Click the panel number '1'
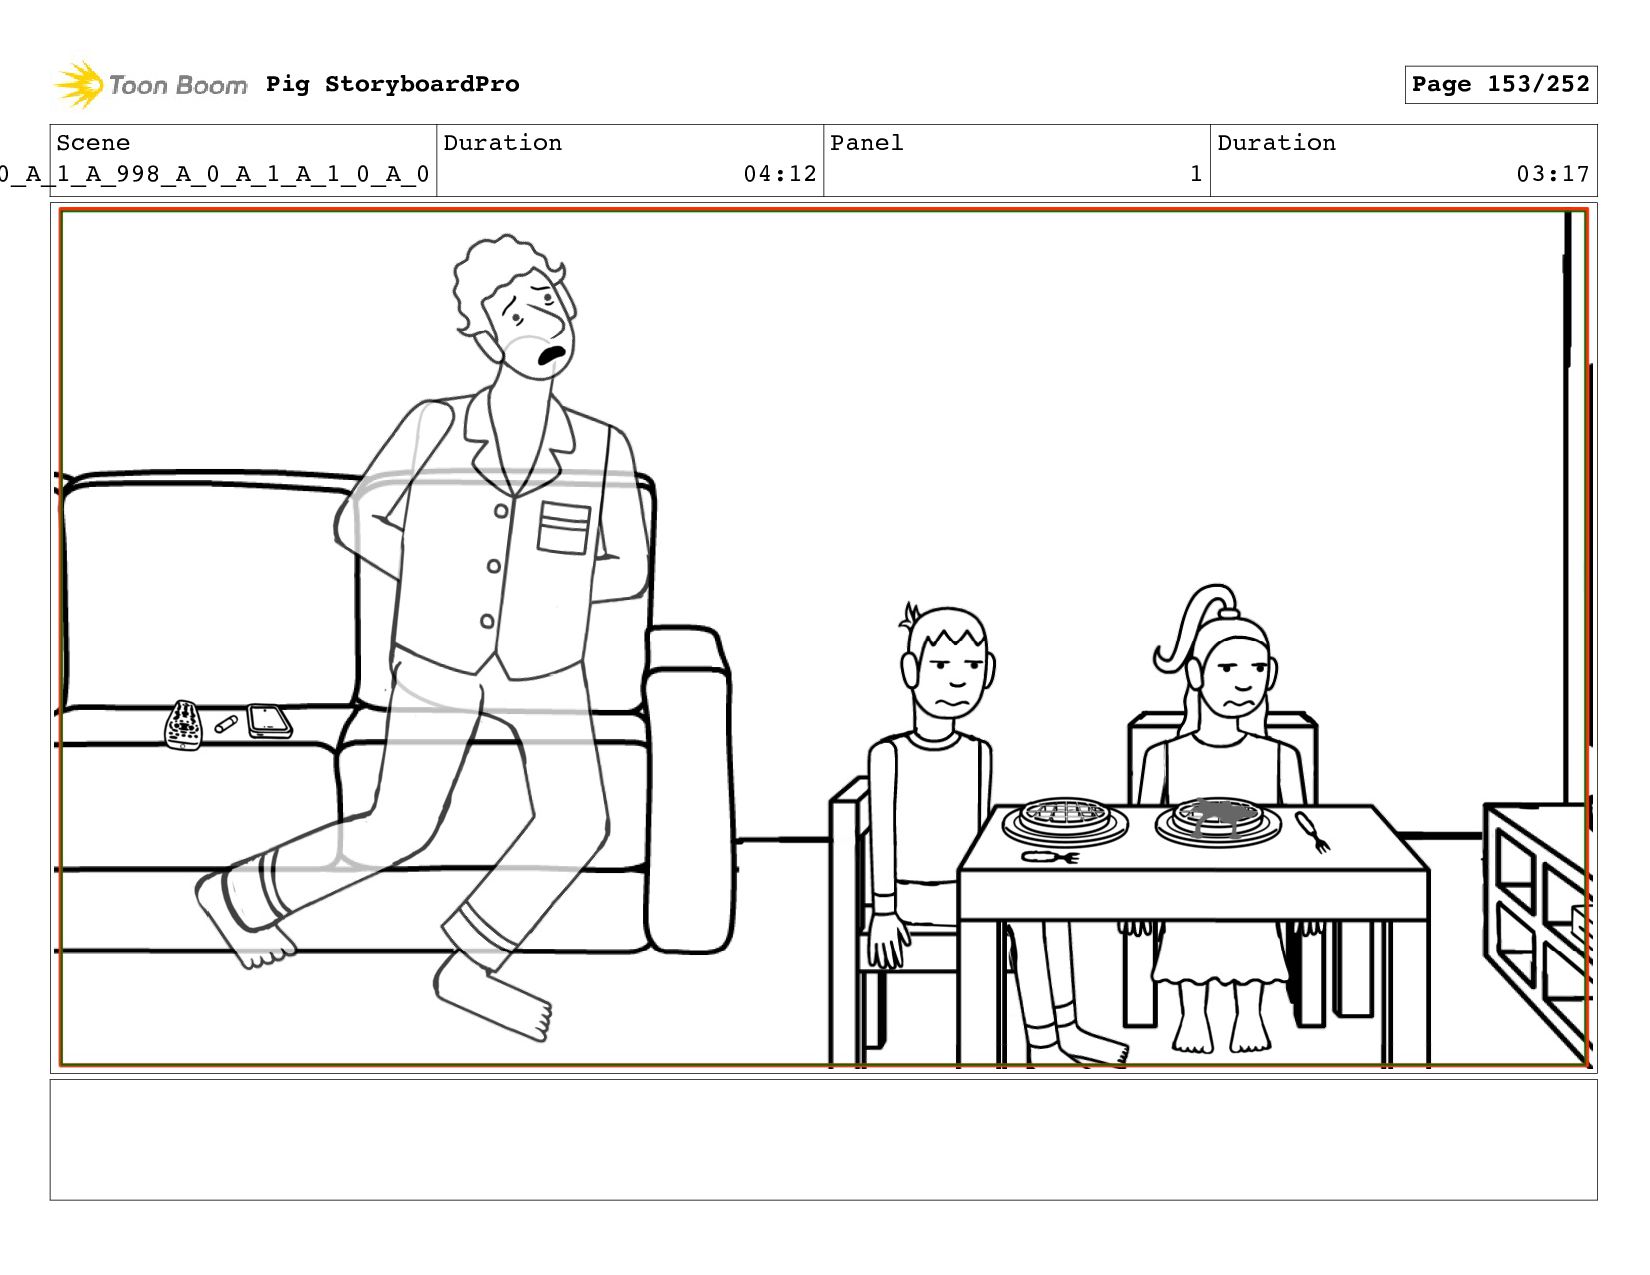 1195,174
